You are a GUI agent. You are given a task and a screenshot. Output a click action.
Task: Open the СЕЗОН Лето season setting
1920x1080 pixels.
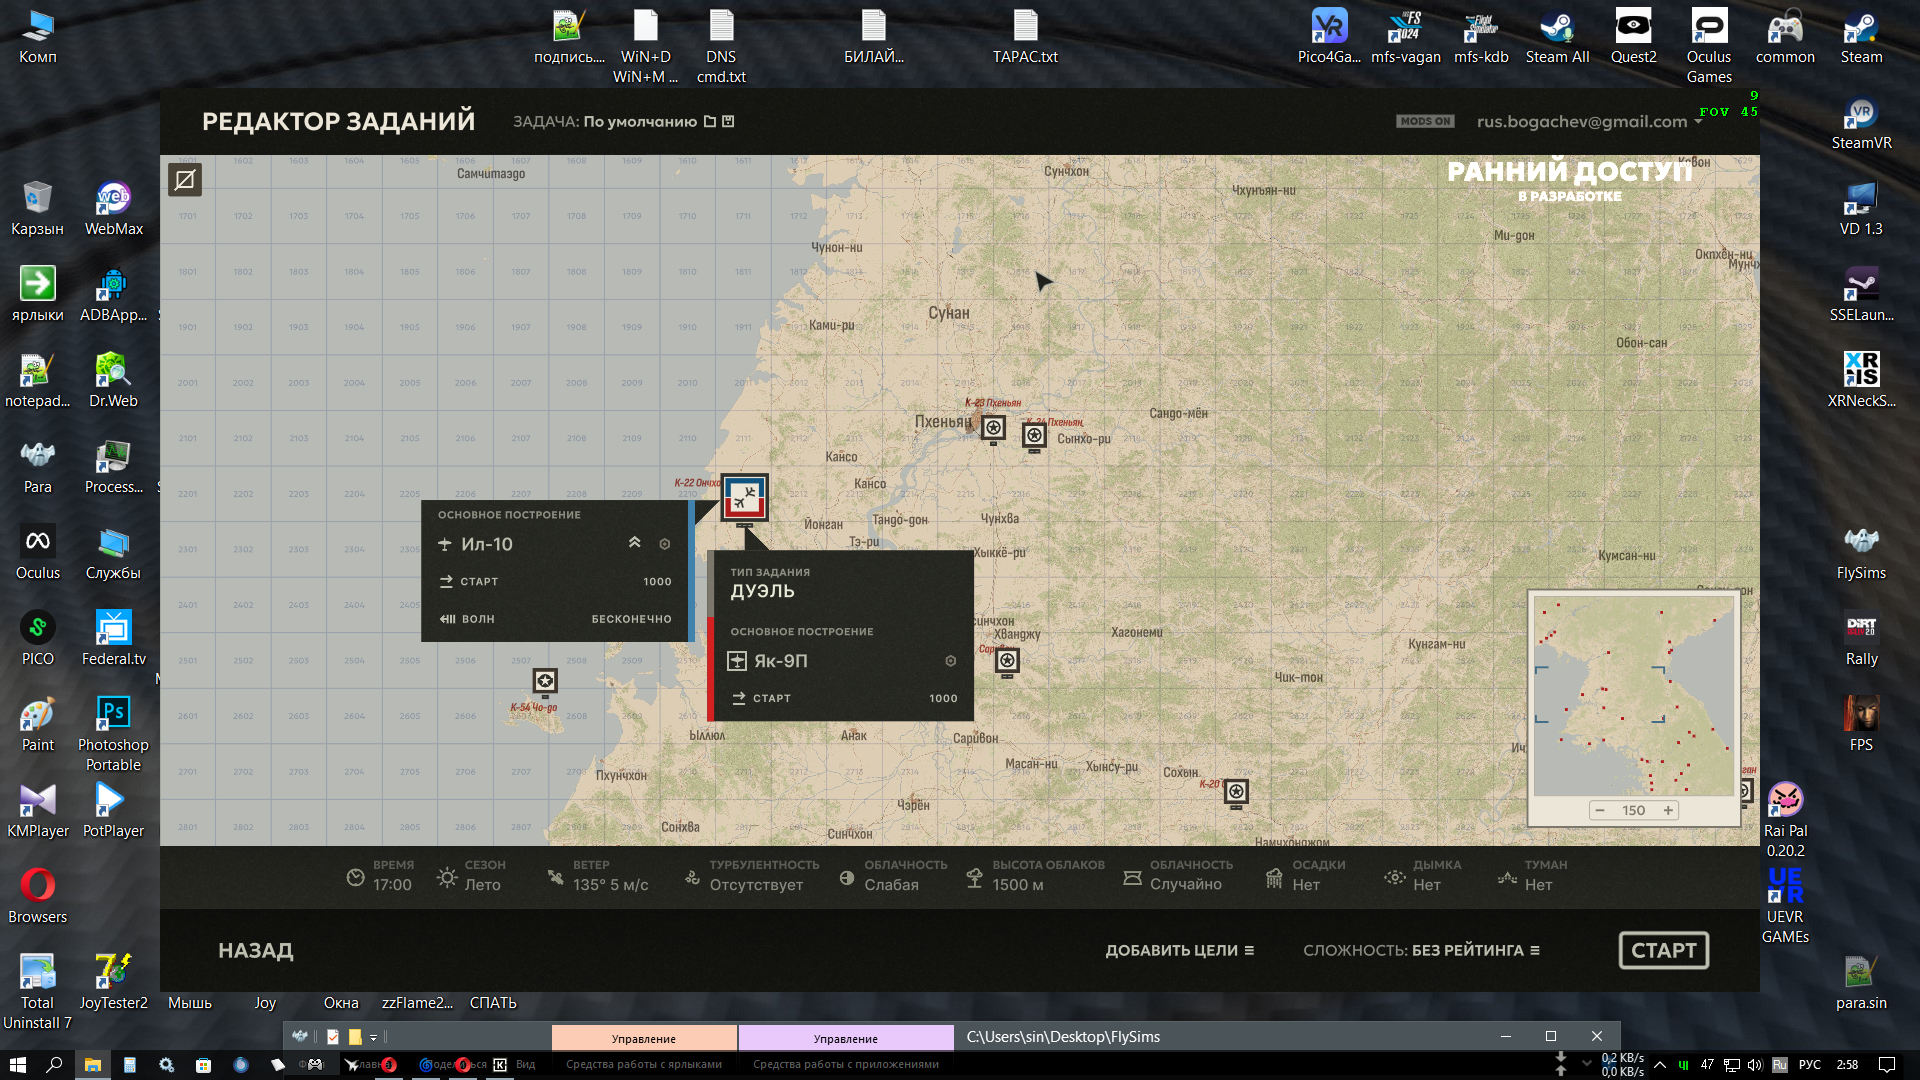point(471,876)
